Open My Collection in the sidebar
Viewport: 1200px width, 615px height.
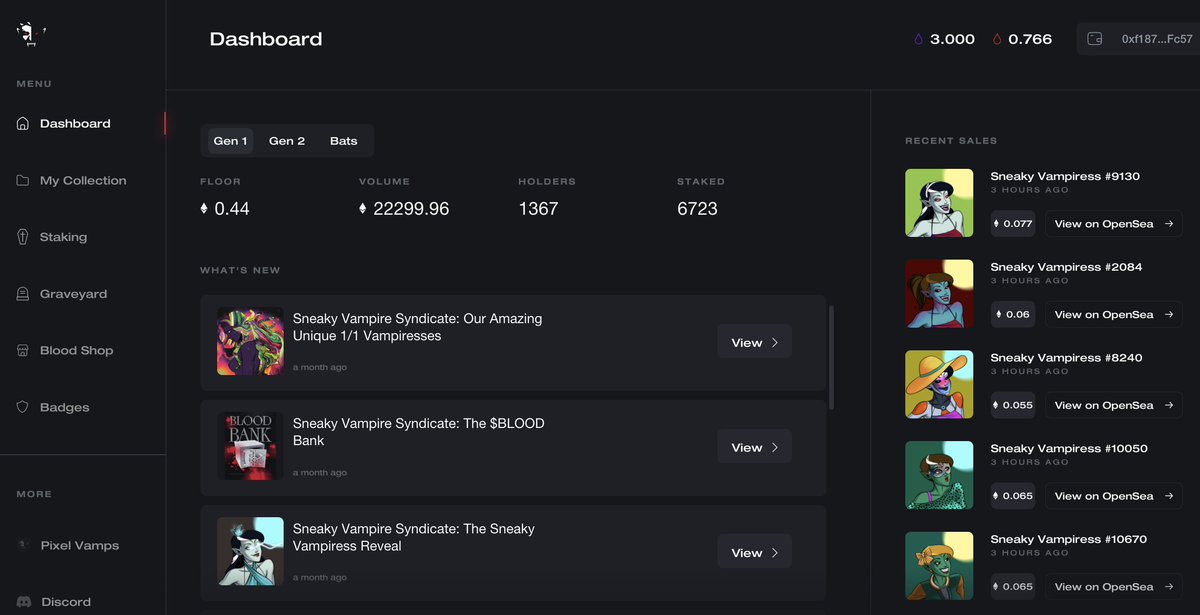(83, 181)
